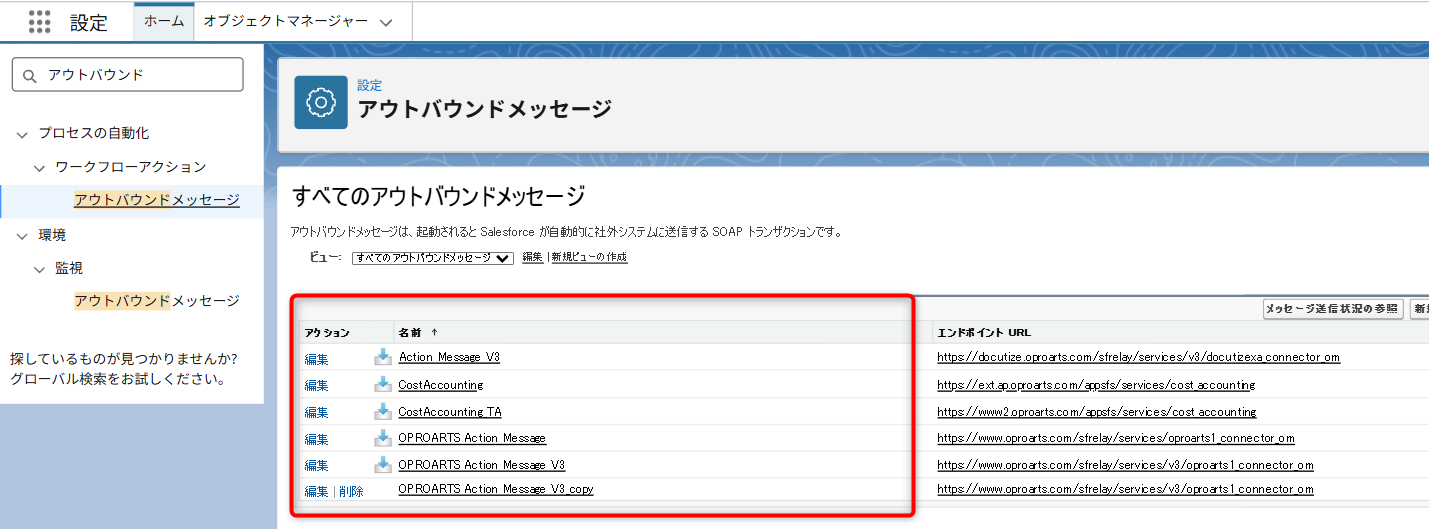Click the sfrelay/services/oproarts1_connector_om URL without v3
Screen dimensions: 1429x529
(x=1116, y=438)
